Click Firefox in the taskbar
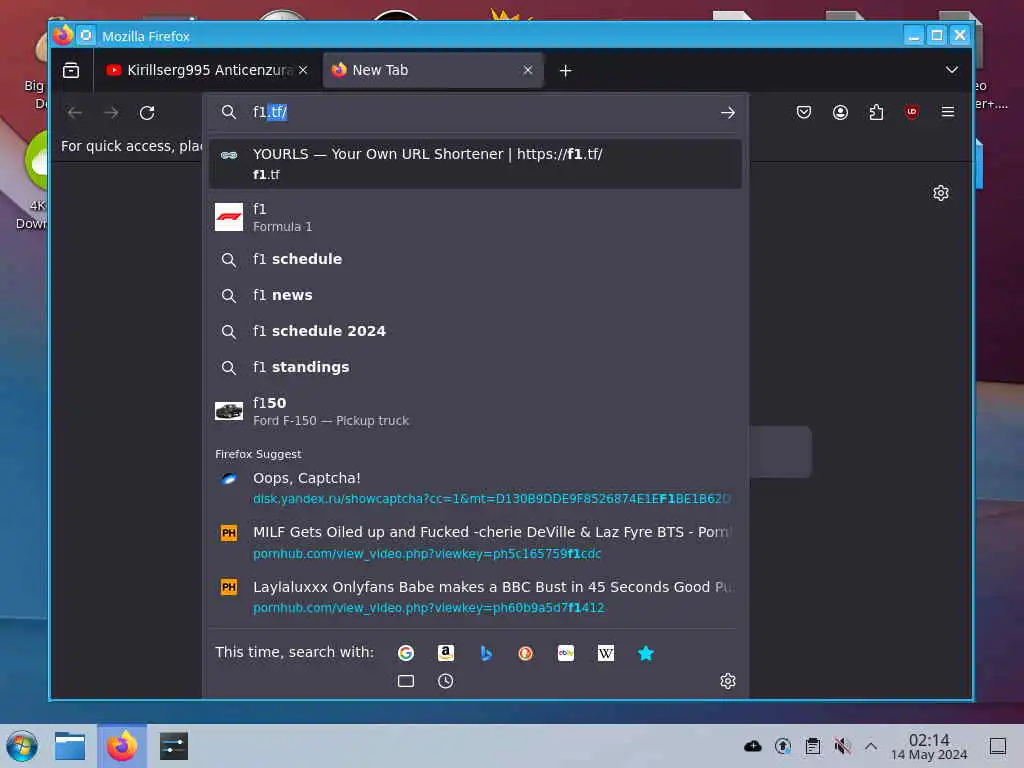Image resolution: width=1024 pixels, height=768 pixels. pyautogui.click(x=122, y=746)
